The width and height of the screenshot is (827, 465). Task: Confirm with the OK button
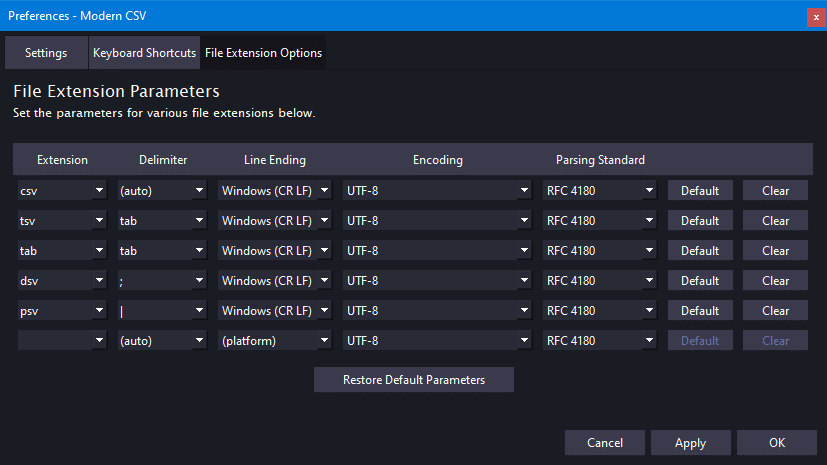[x=776, y=442]
